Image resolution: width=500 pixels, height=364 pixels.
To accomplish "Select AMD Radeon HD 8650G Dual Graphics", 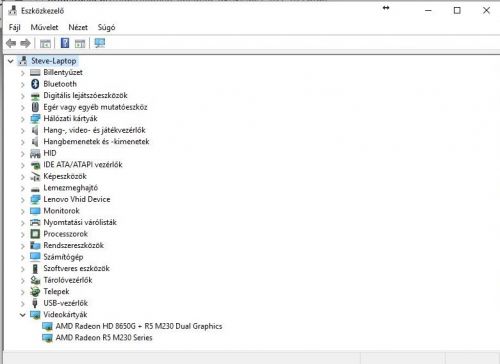I will (139, 326).
